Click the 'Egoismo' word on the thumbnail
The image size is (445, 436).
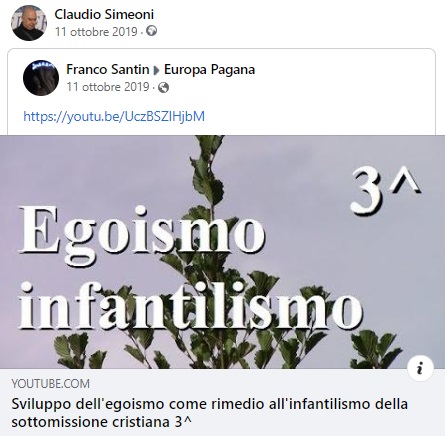(142, 232)
